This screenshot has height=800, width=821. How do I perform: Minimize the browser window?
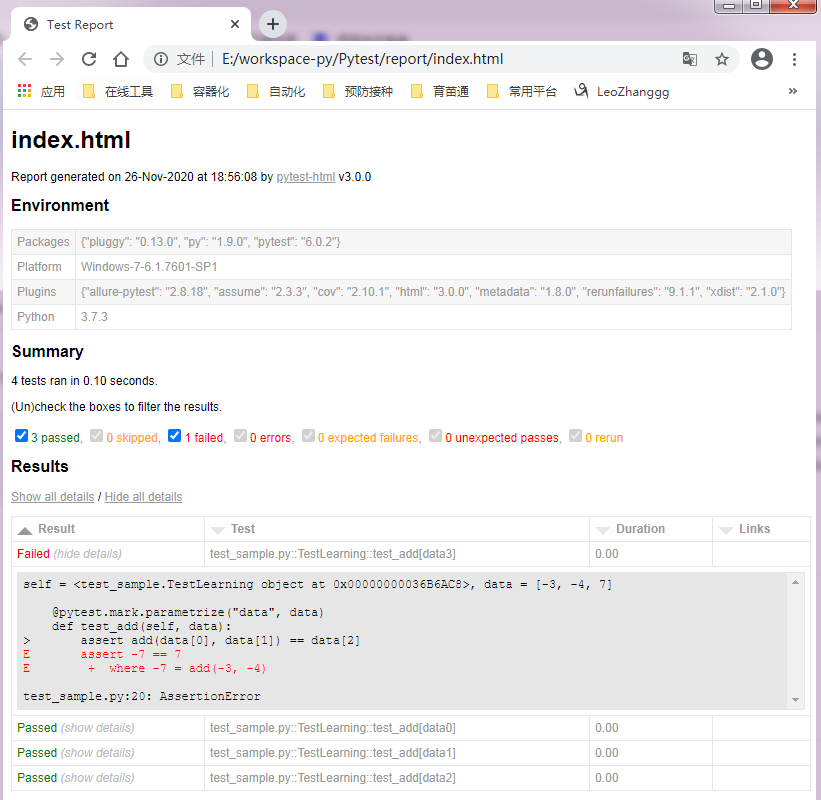(729, 6)
